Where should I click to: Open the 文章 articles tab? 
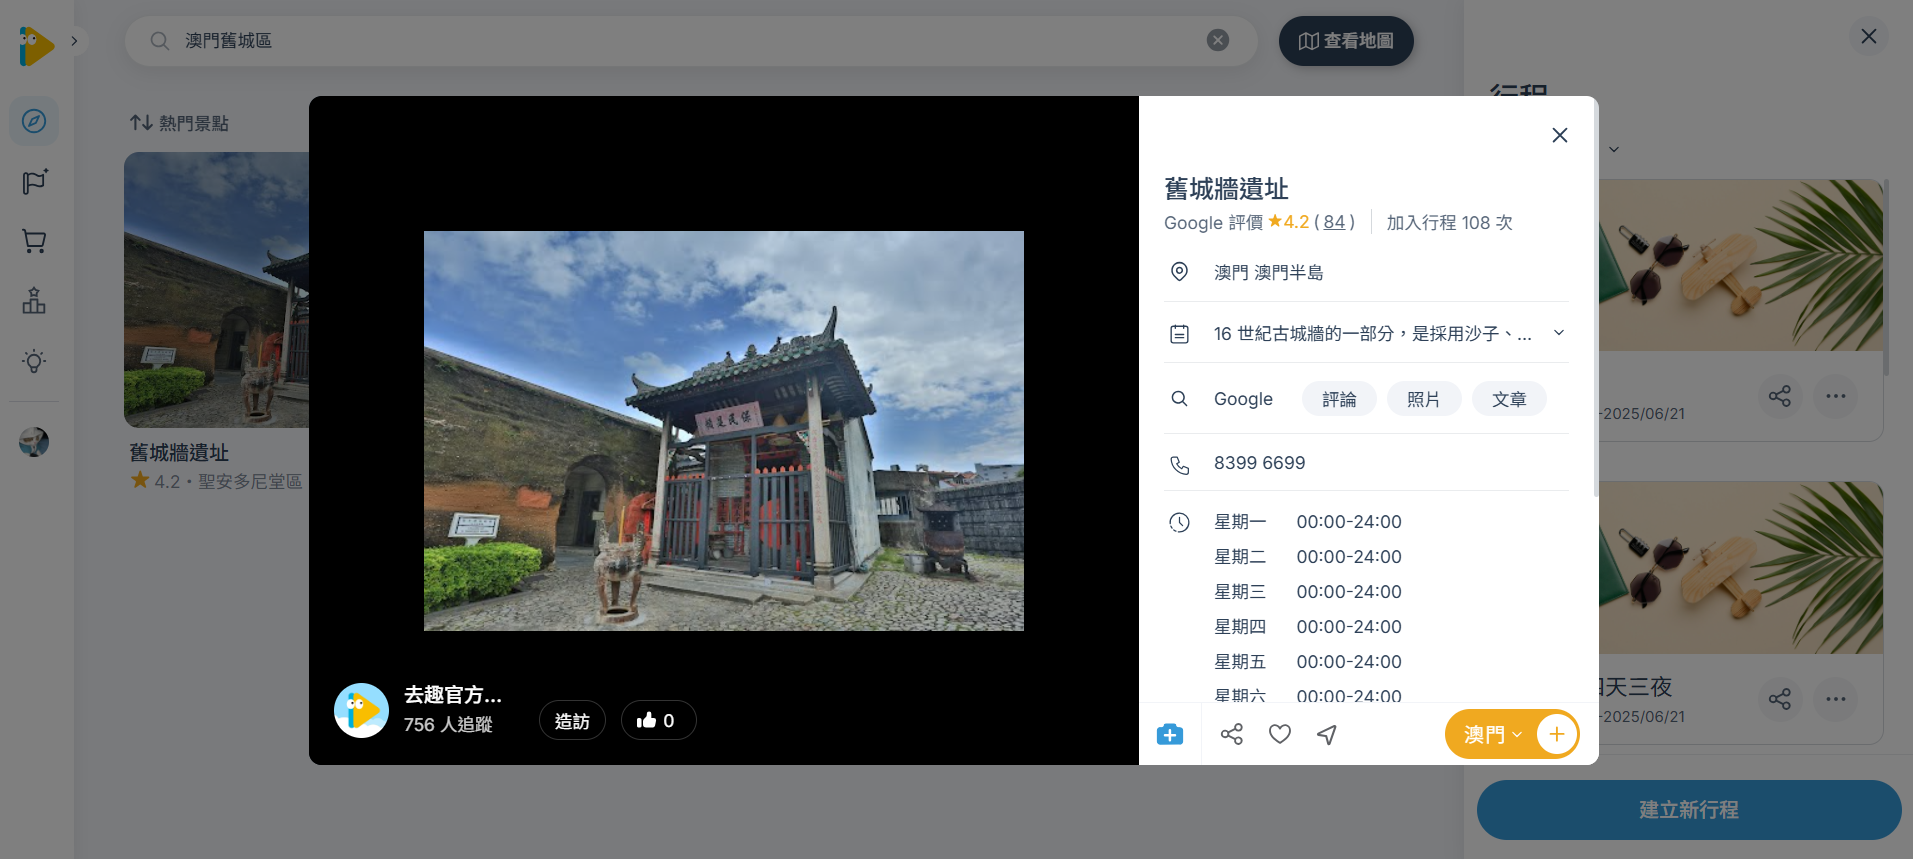[1509, 399]
